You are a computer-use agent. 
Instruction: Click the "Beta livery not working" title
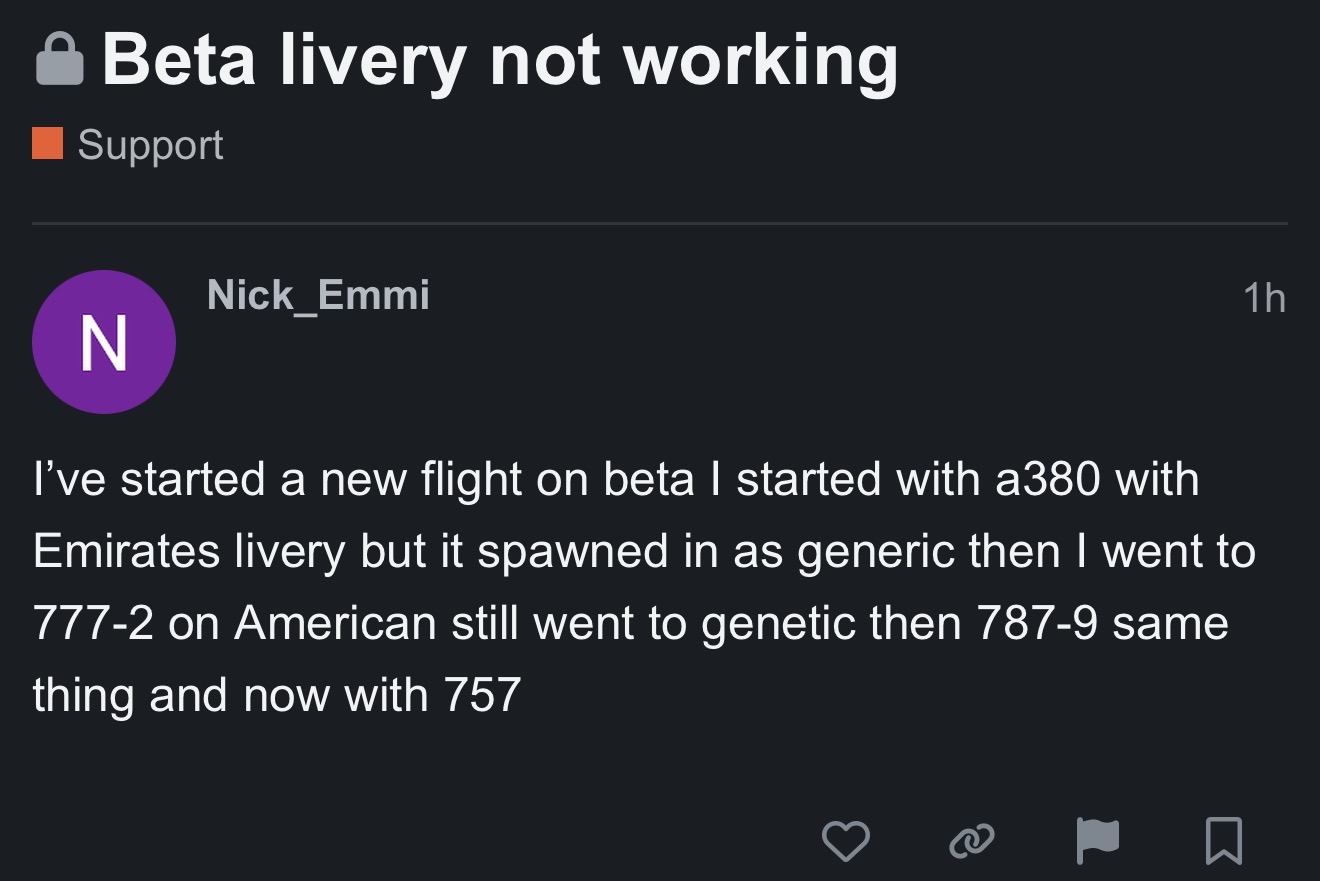point(500,60)
